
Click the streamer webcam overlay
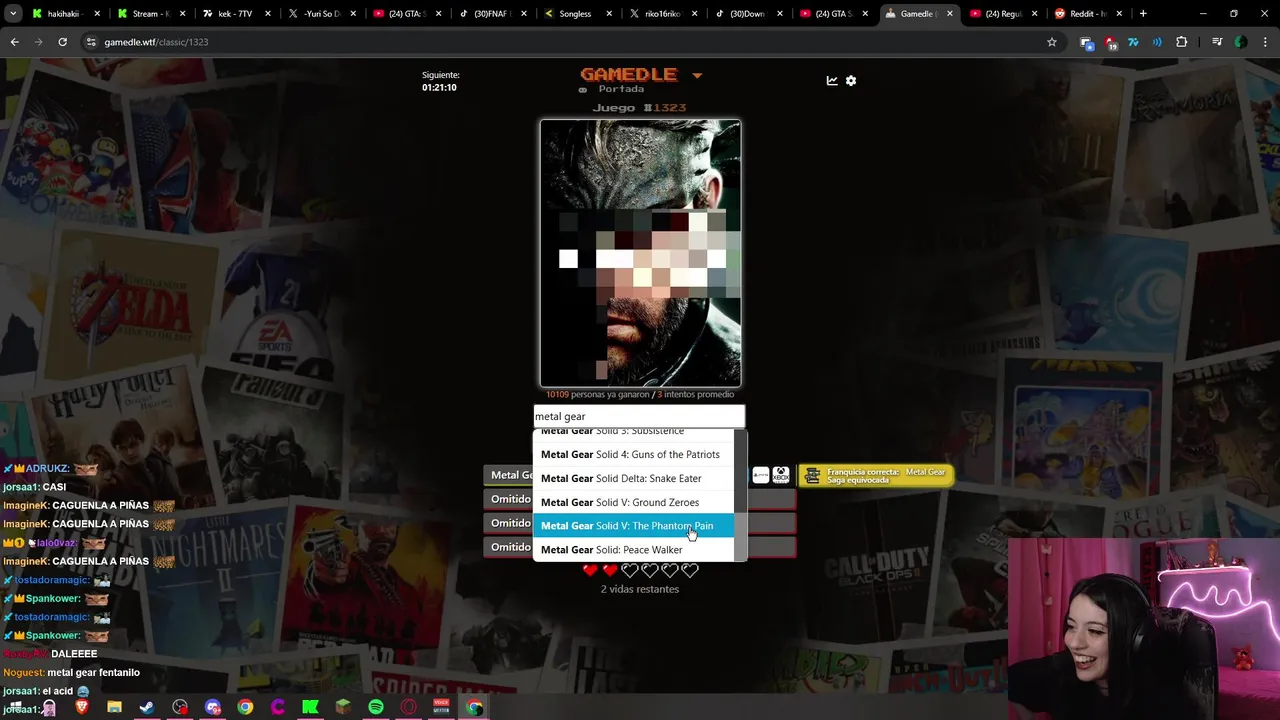[1144, 628]
